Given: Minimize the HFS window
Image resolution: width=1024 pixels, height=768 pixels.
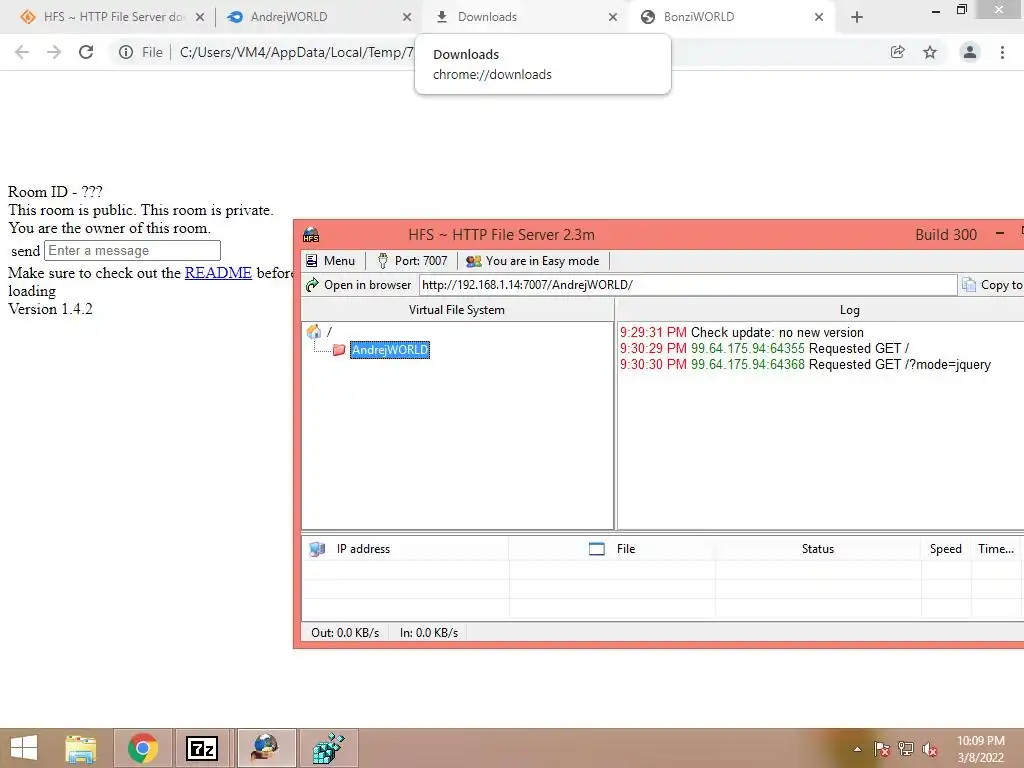Looking at the screenshot, I should pyautogui.click(x=1000, y=234).
